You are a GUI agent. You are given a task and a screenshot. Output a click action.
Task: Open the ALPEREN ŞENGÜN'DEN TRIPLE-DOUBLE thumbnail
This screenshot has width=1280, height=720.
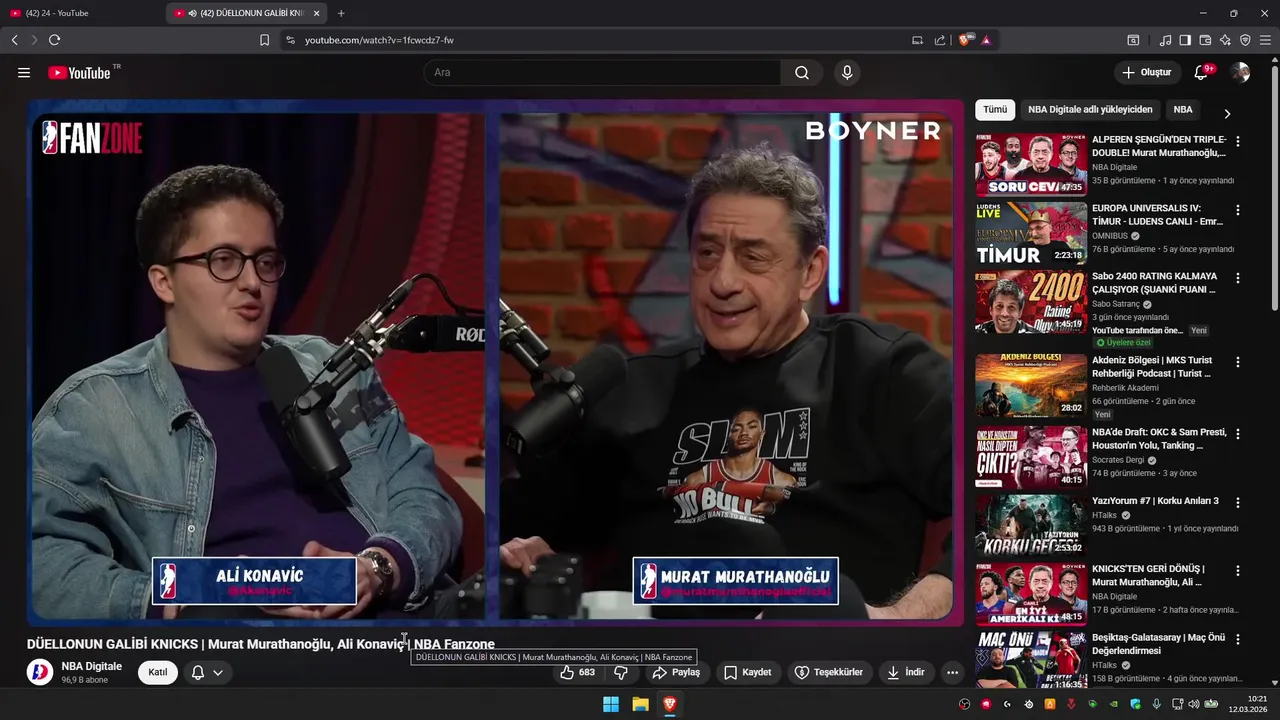(x=1031, y=165)
